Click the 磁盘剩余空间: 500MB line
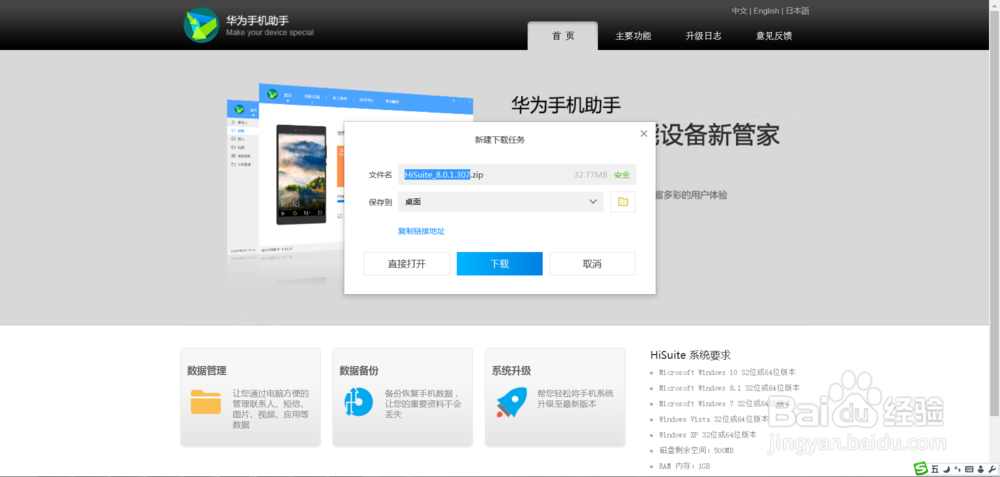1000x477 pixels. 696,450
